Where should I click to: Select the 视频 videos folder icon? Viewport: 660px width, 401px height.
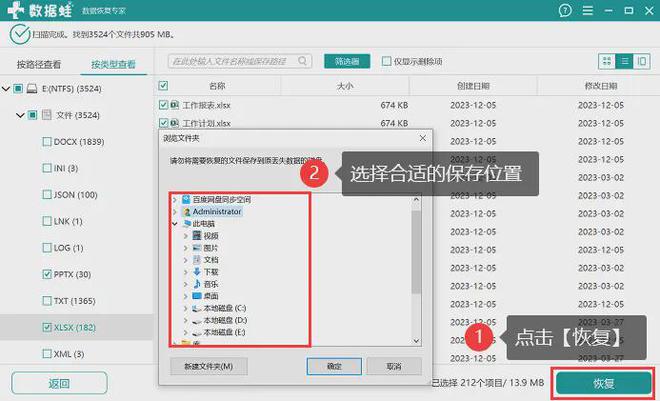[197, 235]
